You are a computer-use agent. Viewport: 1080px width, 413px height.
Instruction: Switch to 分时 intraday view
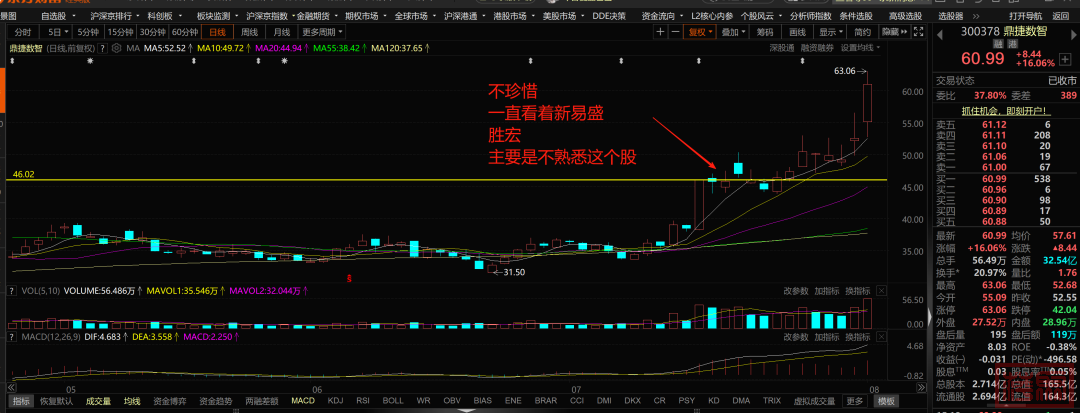(x=23, y=32)
